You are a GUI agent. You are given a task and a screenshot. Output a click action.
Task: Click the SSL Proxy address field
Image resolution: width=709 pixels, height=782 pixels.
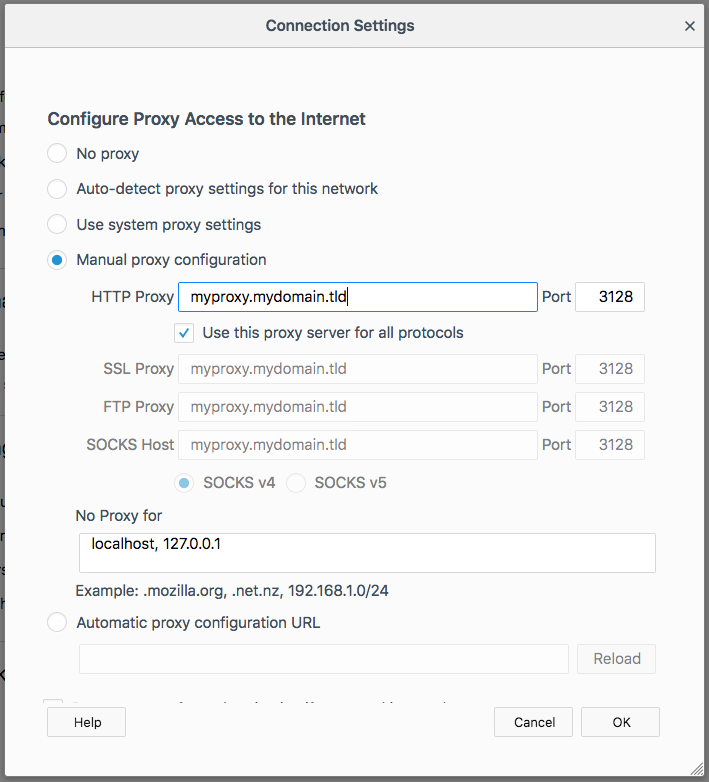[357, 369]
